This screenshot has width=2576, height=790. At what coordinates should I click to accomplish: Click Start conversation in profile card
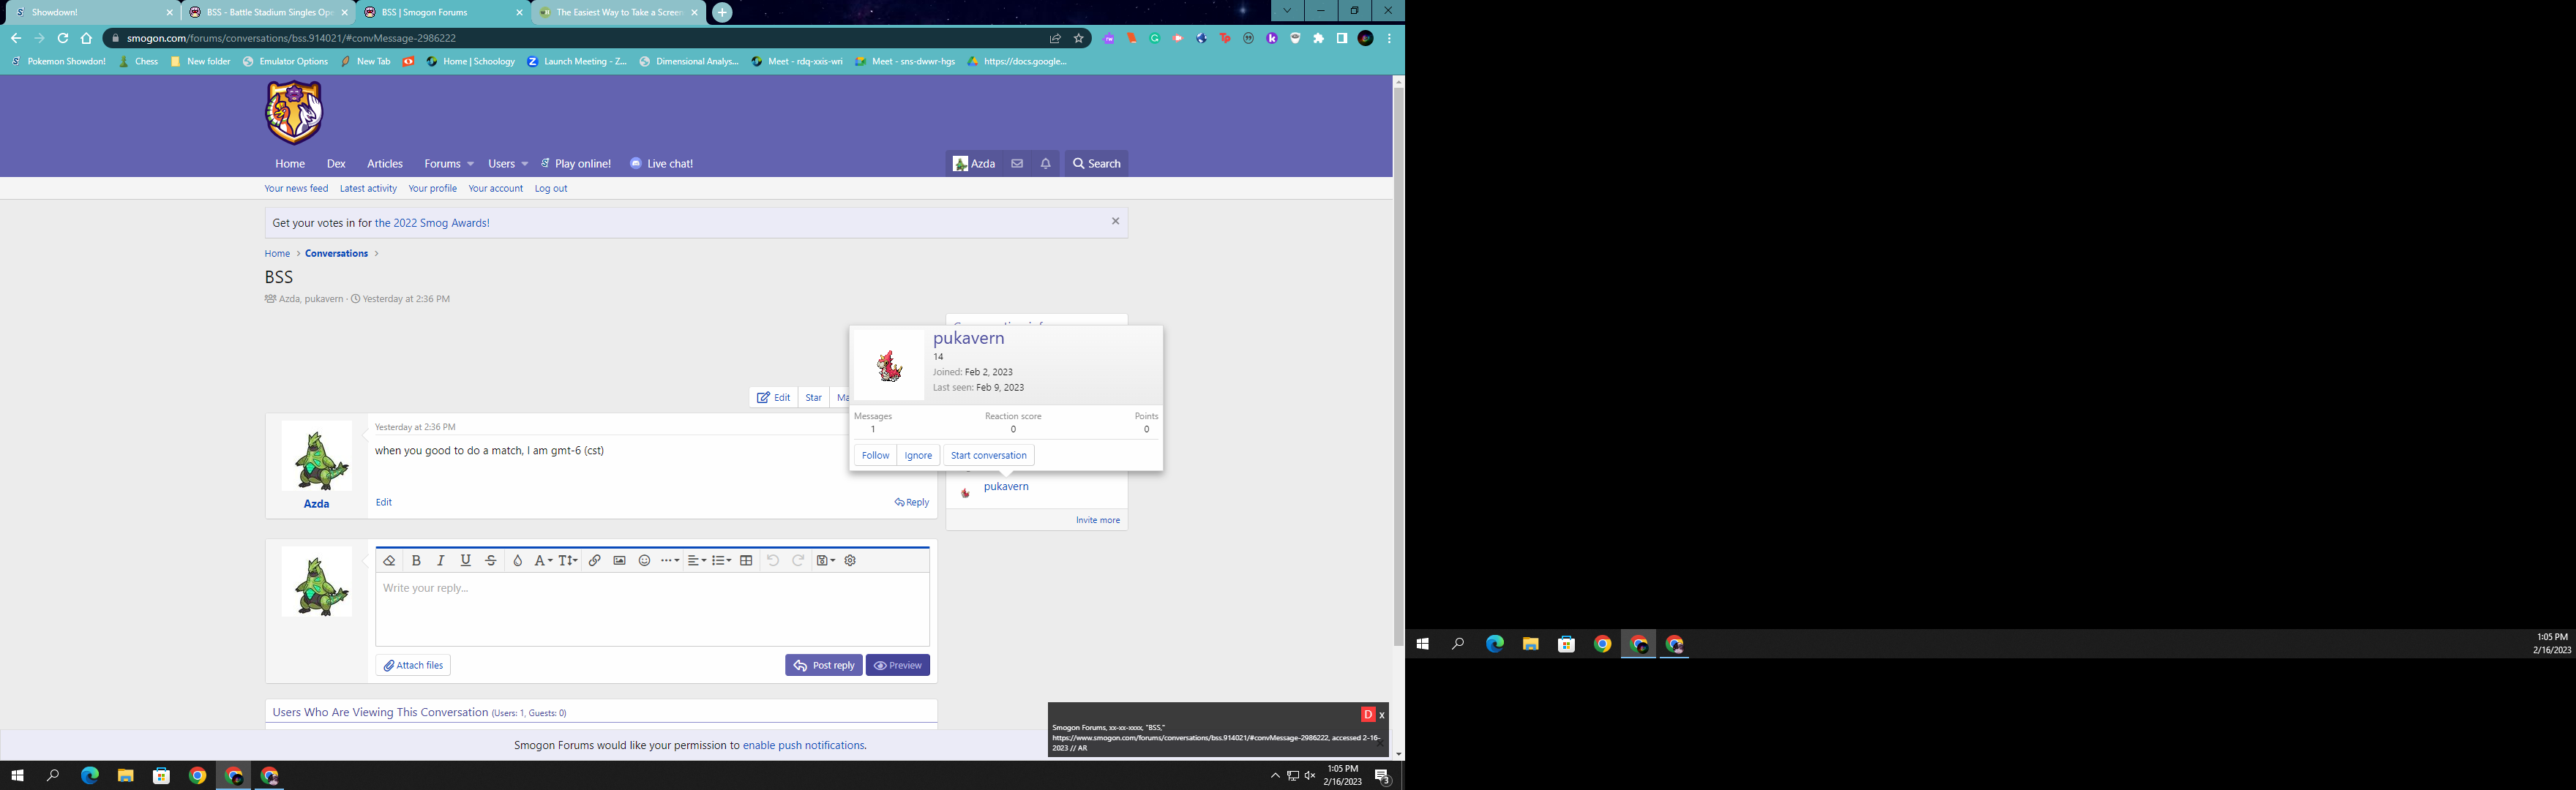coord(988,455)
